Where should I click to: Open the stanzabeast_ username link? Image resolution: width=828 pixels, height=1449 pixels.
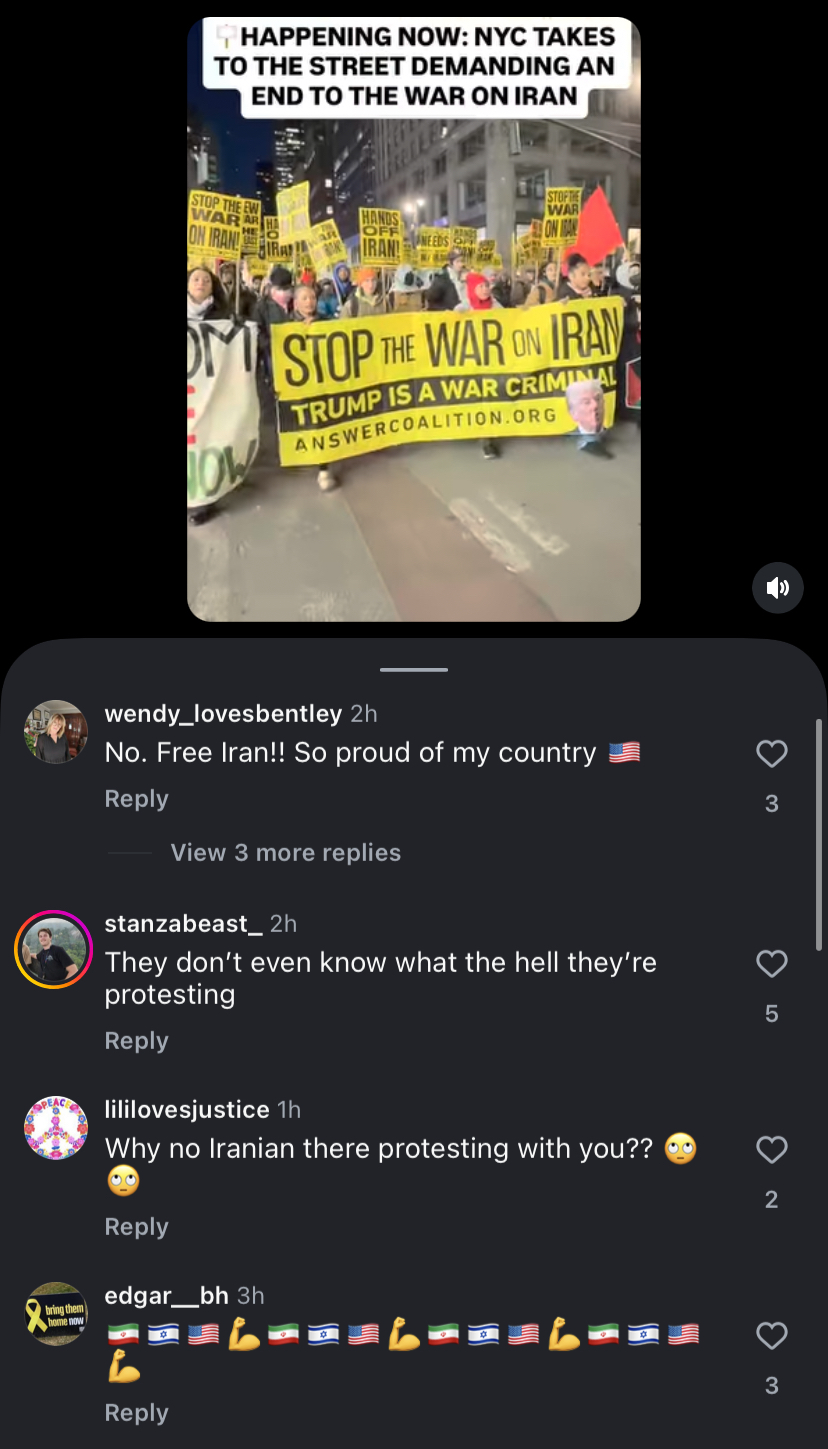pos(184,924)
